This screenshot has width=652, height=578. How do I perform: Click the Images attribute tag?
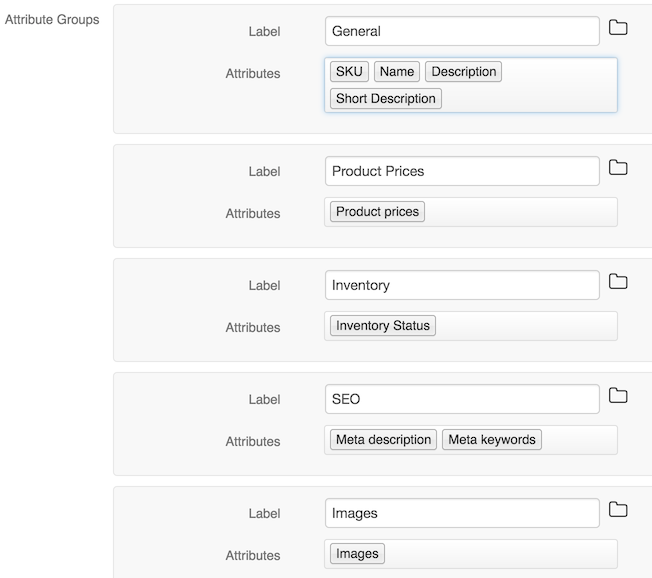pos(357,553)
